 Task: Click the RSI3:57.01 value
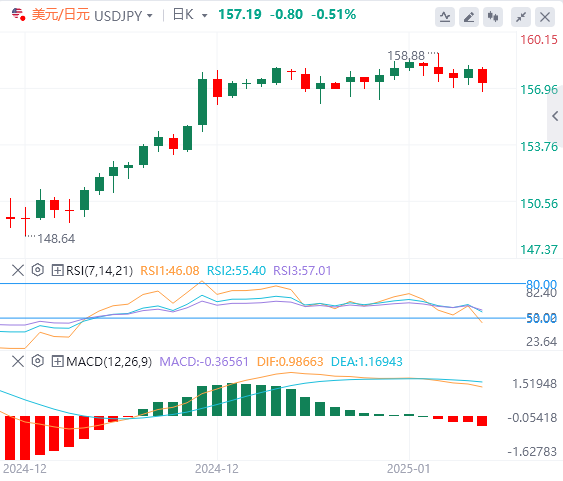(x=302, y=271)
